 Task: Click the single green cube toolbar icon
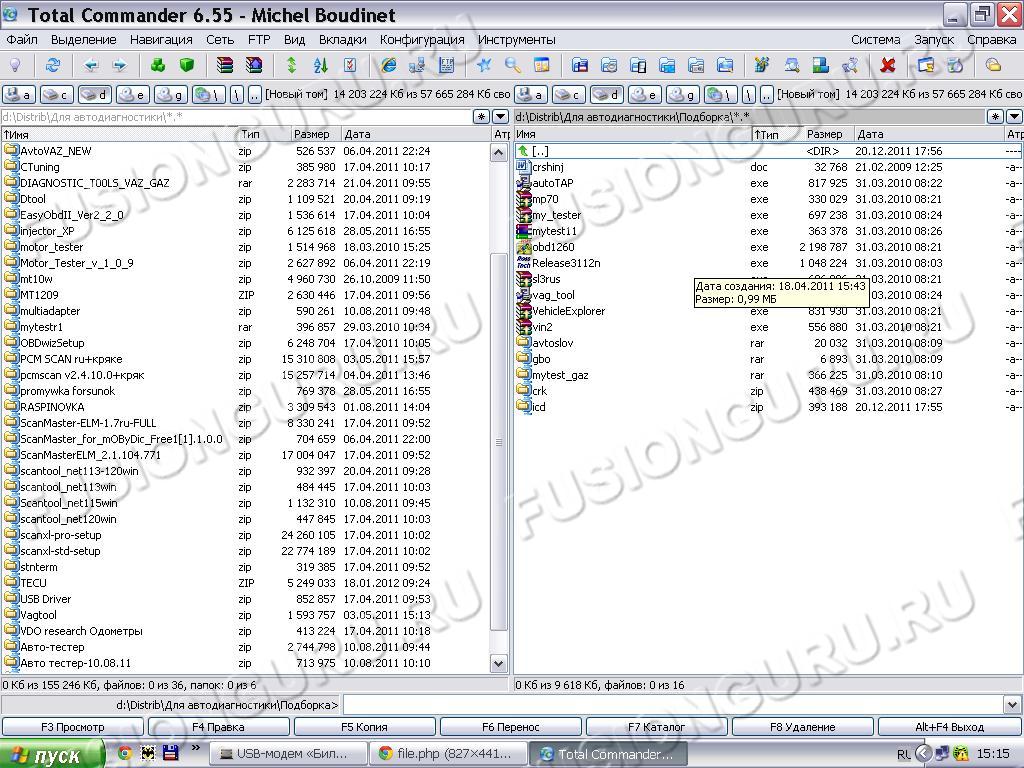(187, 65)
